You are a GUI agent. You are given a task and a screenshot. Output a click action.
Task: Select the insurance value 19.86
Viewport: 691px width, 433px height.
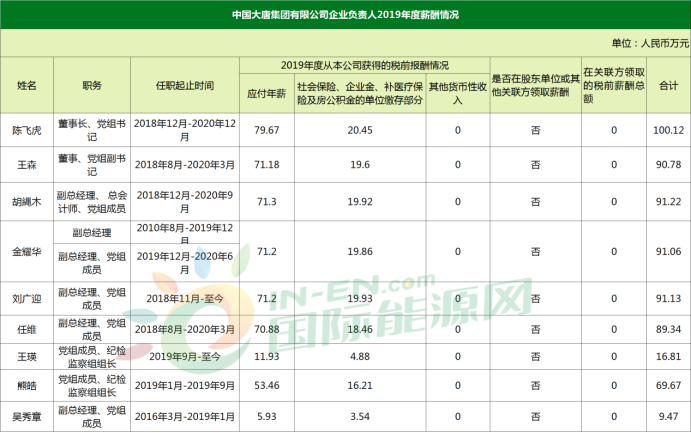click(x=360, y=252)
